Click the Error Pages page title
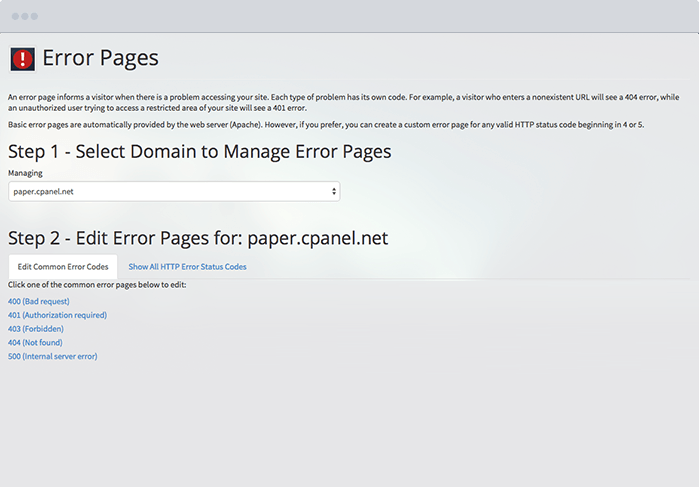699x487 pixels. tap(100, 58)
